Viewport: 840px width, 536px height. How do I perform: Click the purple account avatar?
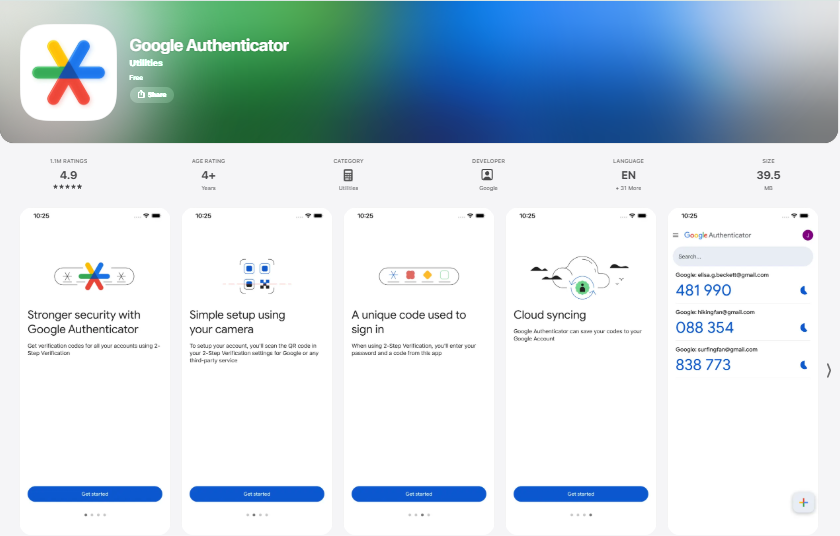coord(807,235)
